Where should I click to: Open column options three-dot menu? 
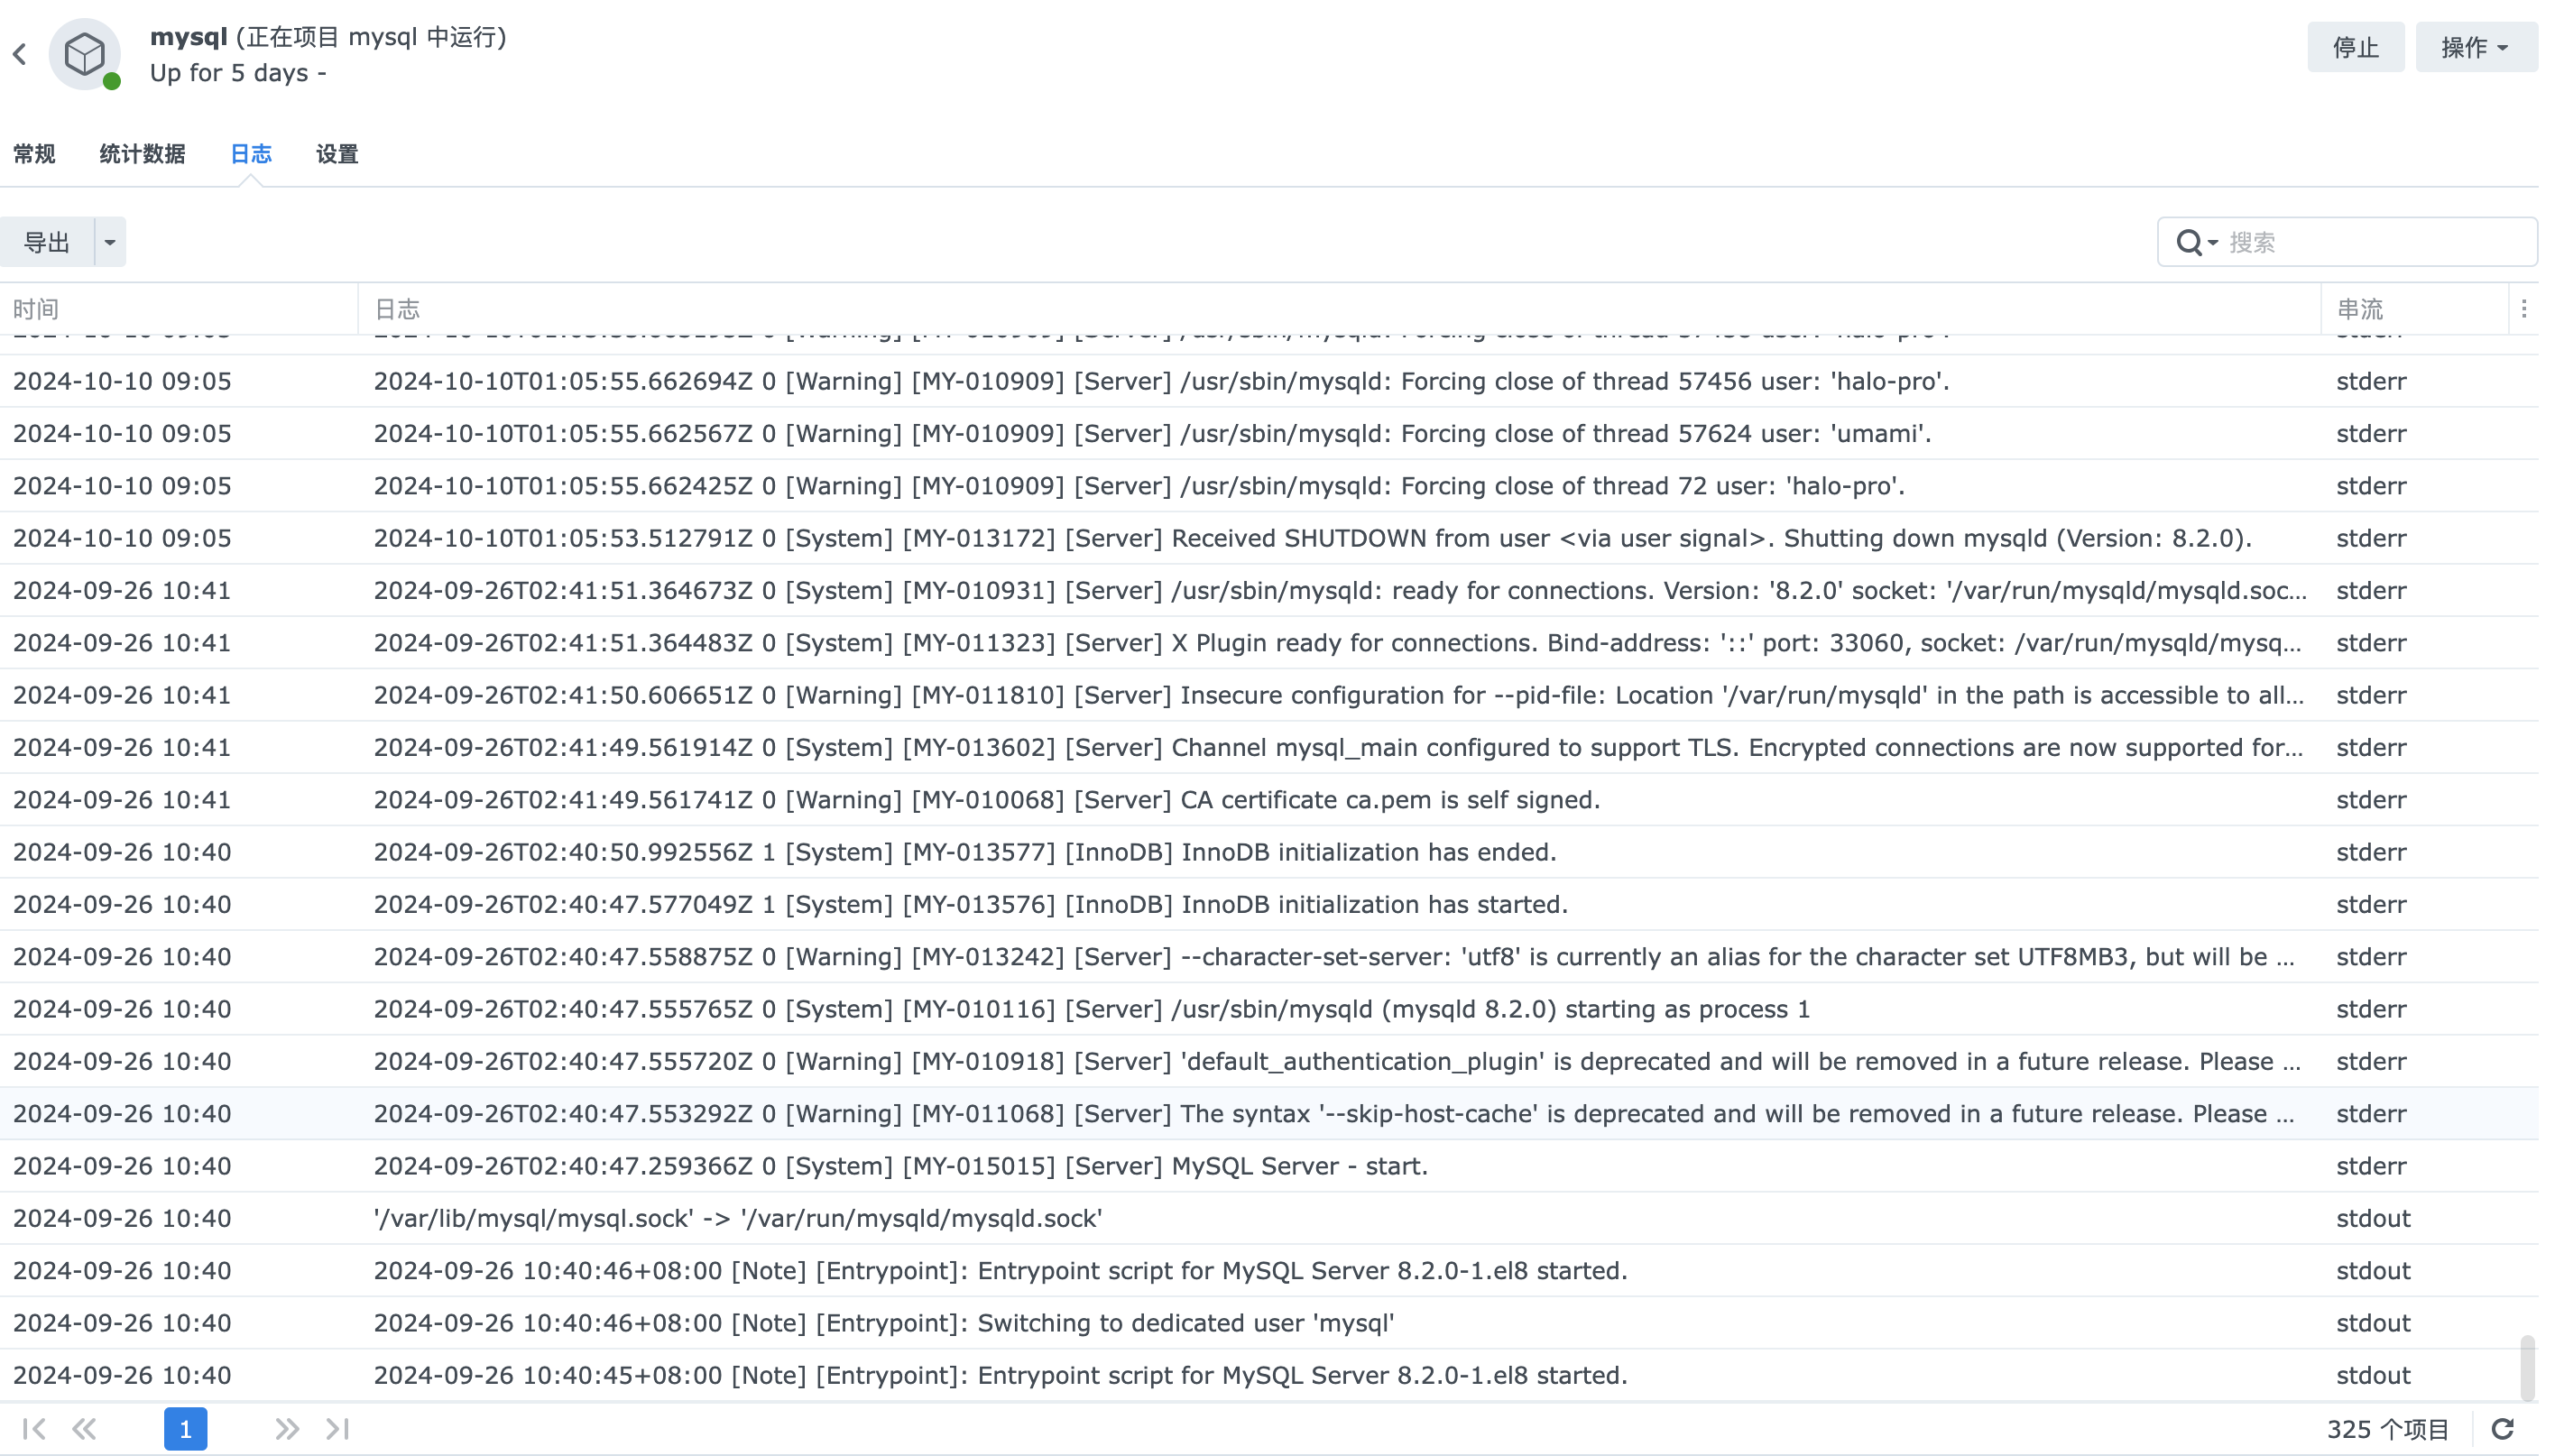click(x=2524, y=309)
